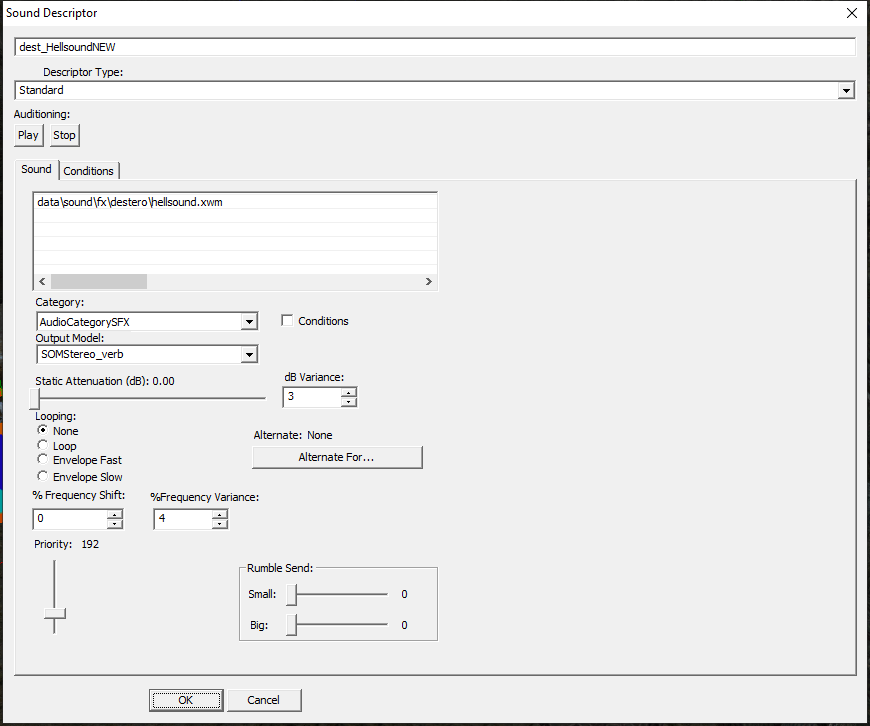Click the Alternate For... button
The image size is (870, 726).
coord(337,457)
